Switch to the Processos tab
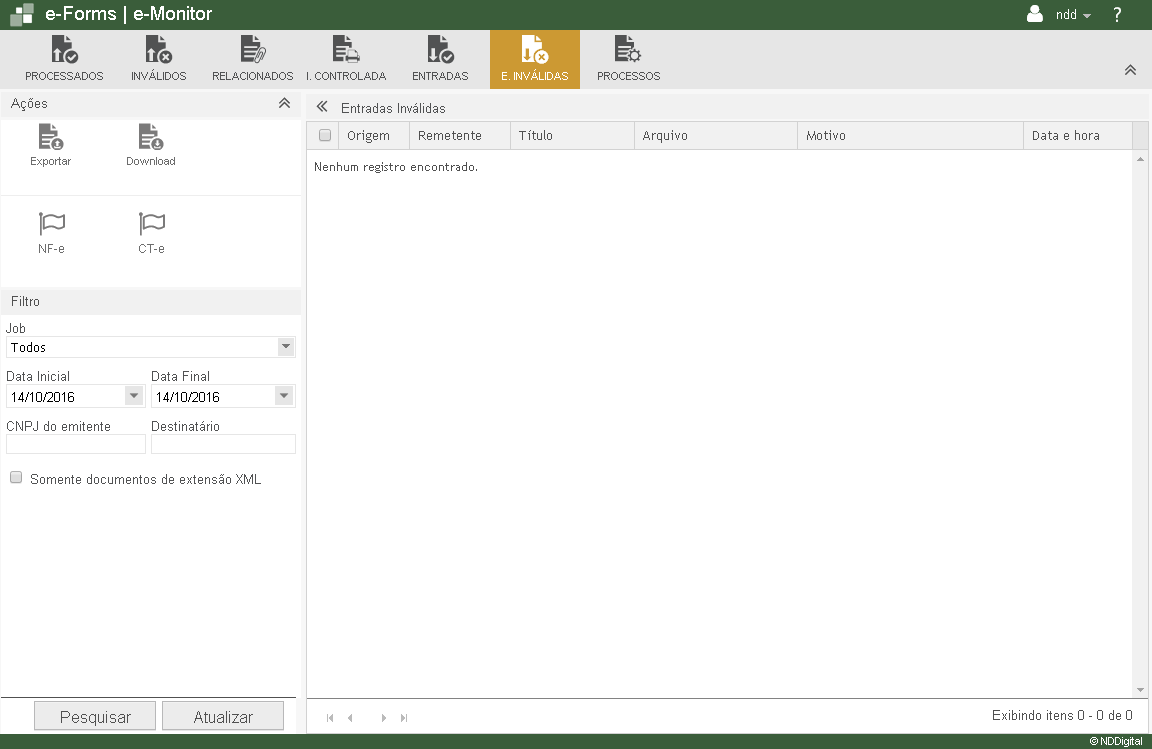Screen dimensions: 1152x749 pos(628,60)
